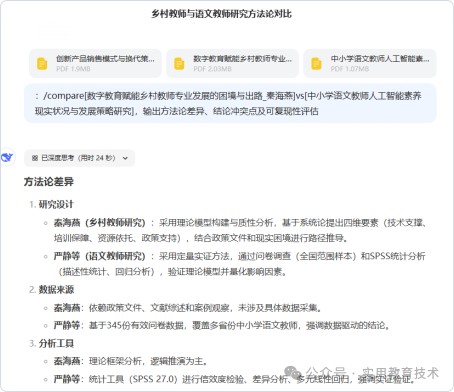Click the /compare prompt message bubble
454x392 pixels.
pos(230,103)
